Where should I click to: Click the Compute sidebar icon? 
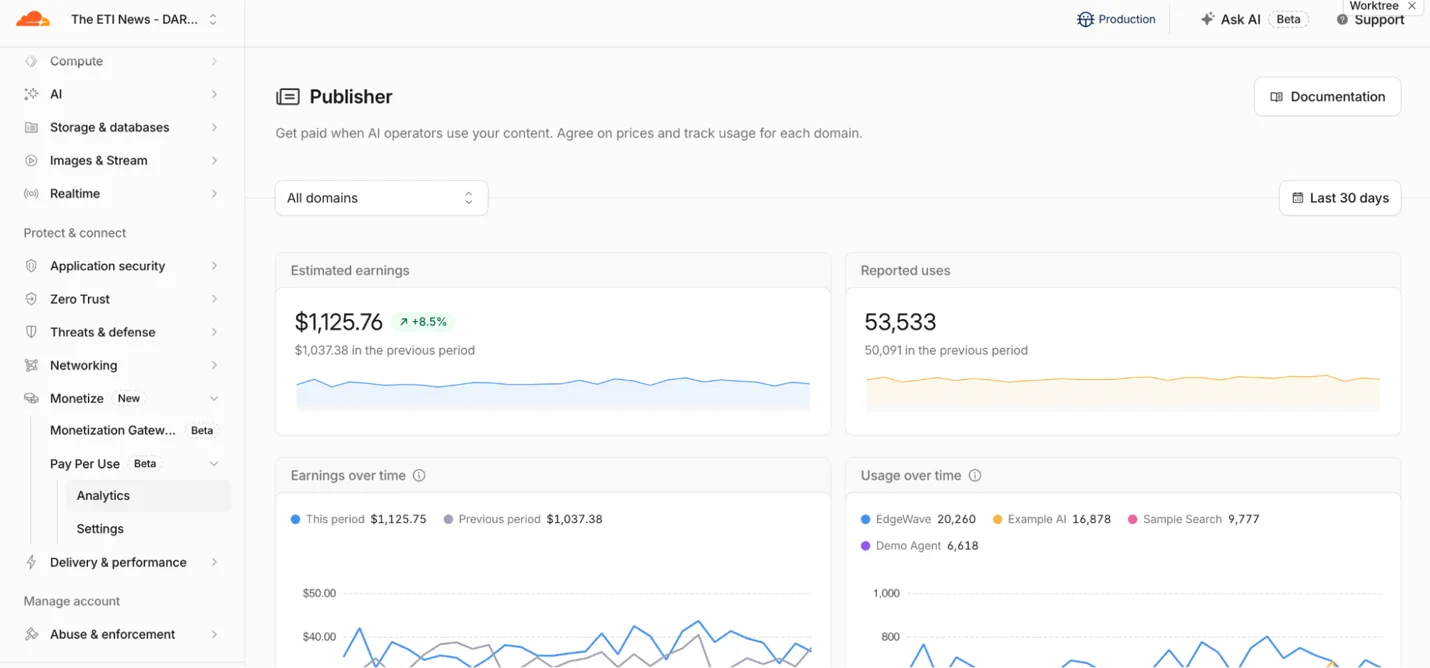tap(31, 61)
